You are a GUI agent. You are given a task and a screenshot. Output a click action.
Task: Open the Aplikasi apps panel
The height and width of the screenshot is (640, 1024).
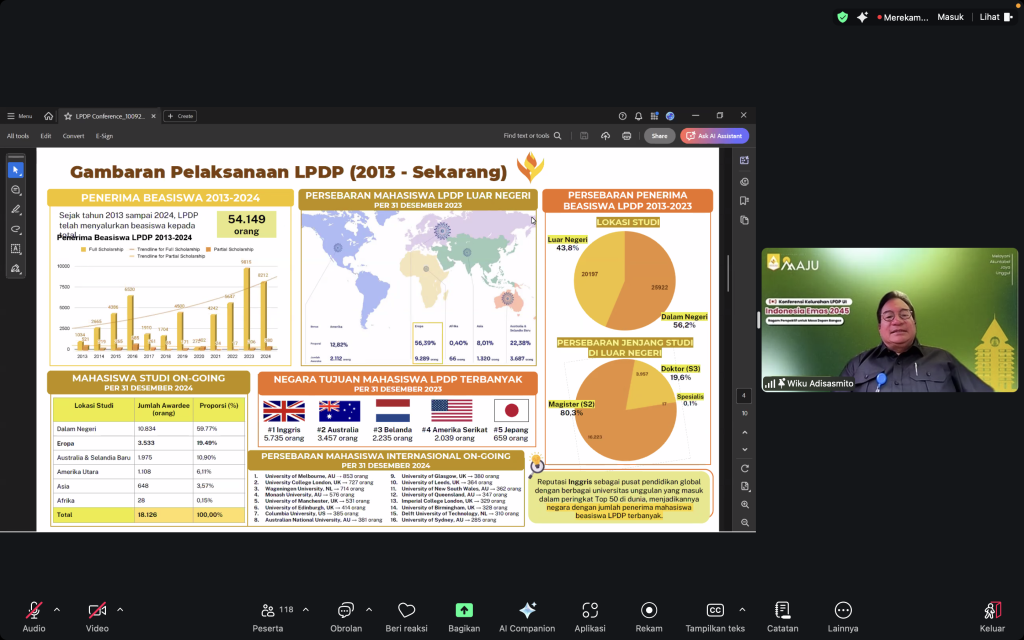coord(589,611)
